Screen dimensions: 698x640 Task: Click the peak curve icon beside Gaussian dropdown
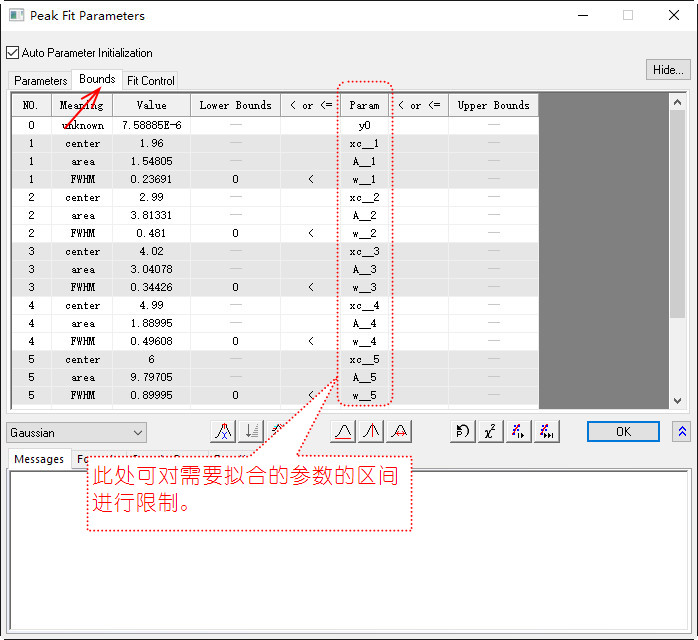point(222,432)
